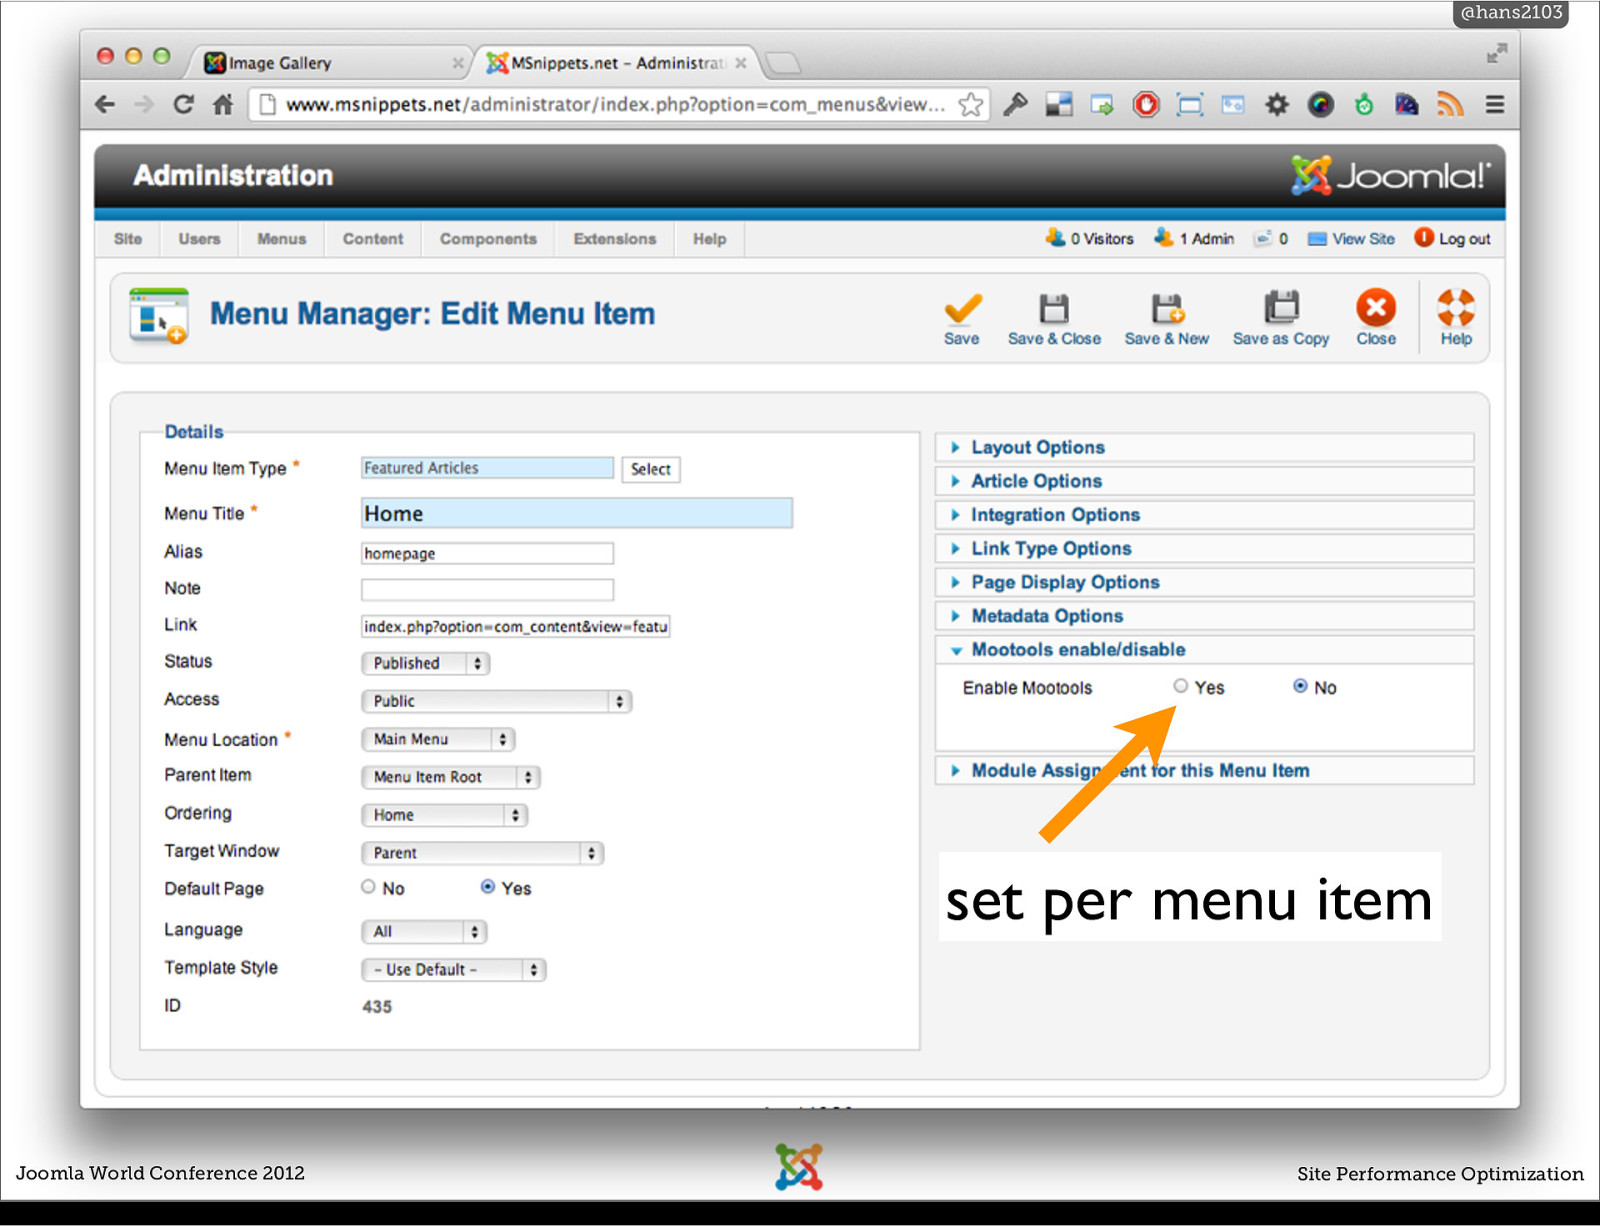Switch to the Image Gallery browser tab
This screenshot has width=1600, height=1232.
(x=330, y=63)
